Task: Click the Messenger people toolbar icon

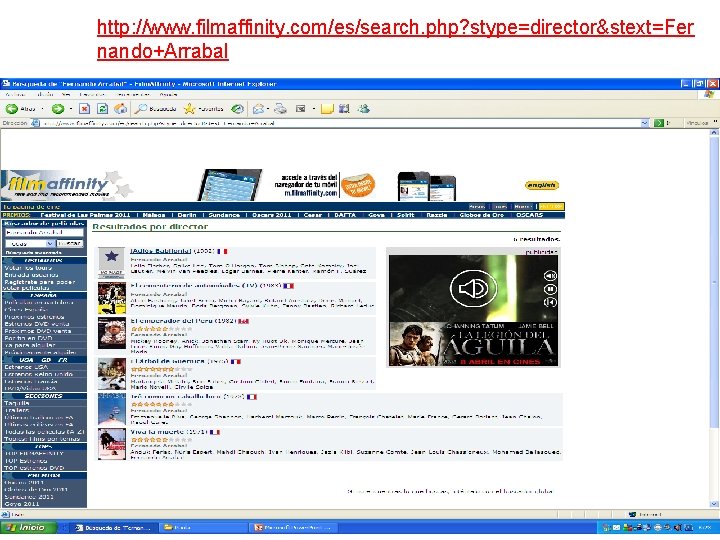Action: point(364,109)
